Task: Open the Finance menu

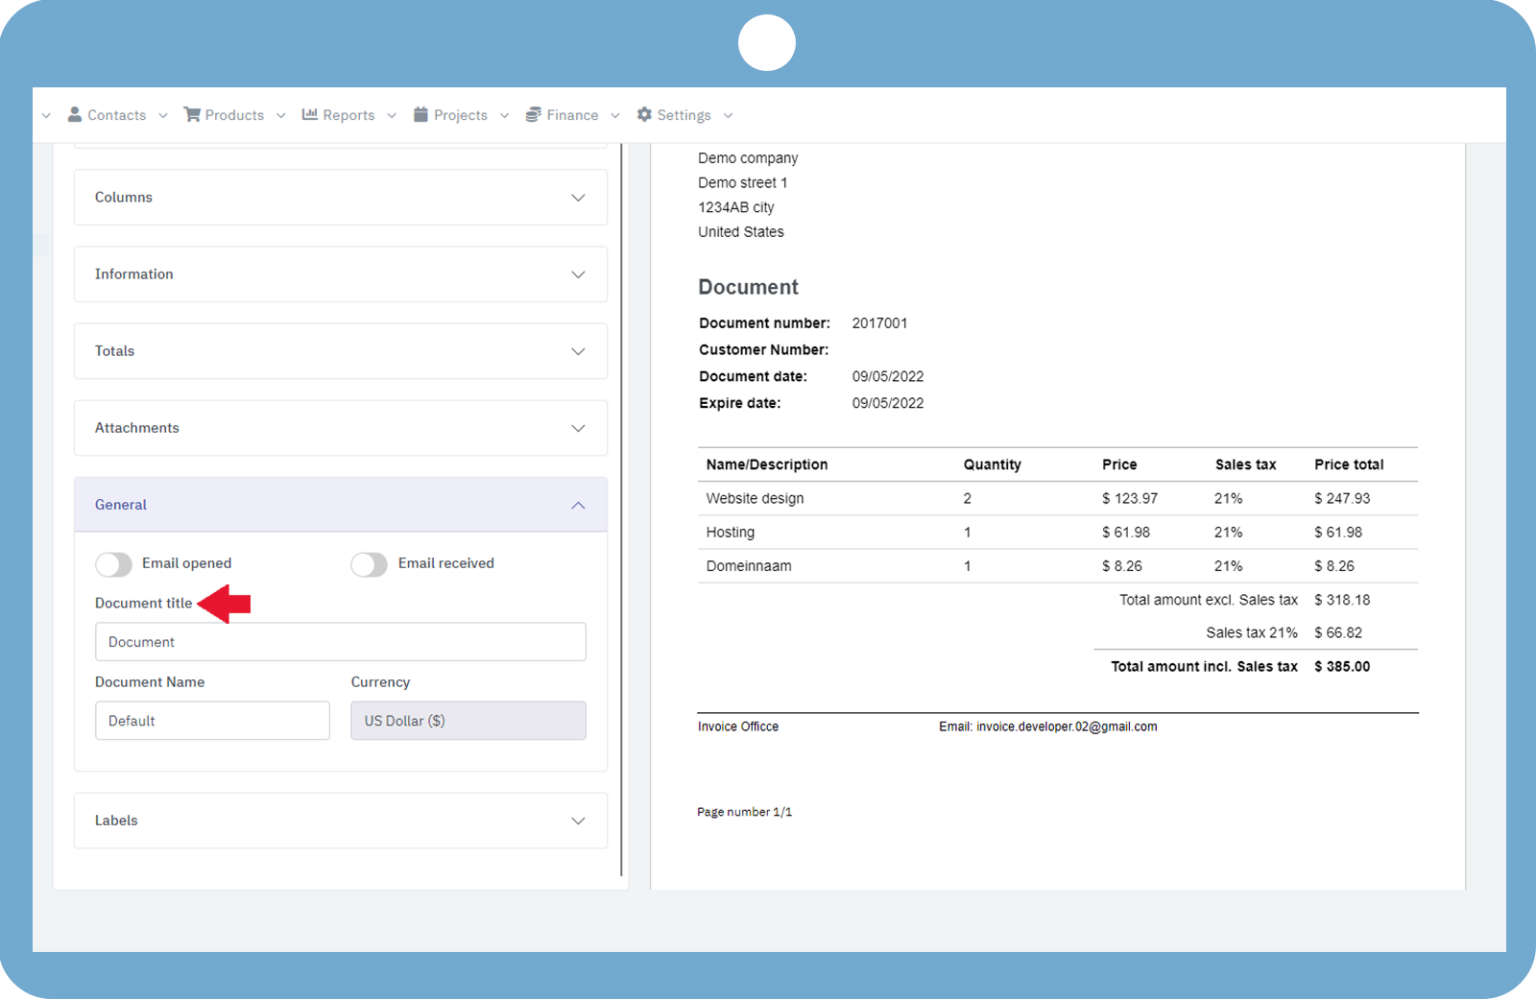Action: pos(572,115)
